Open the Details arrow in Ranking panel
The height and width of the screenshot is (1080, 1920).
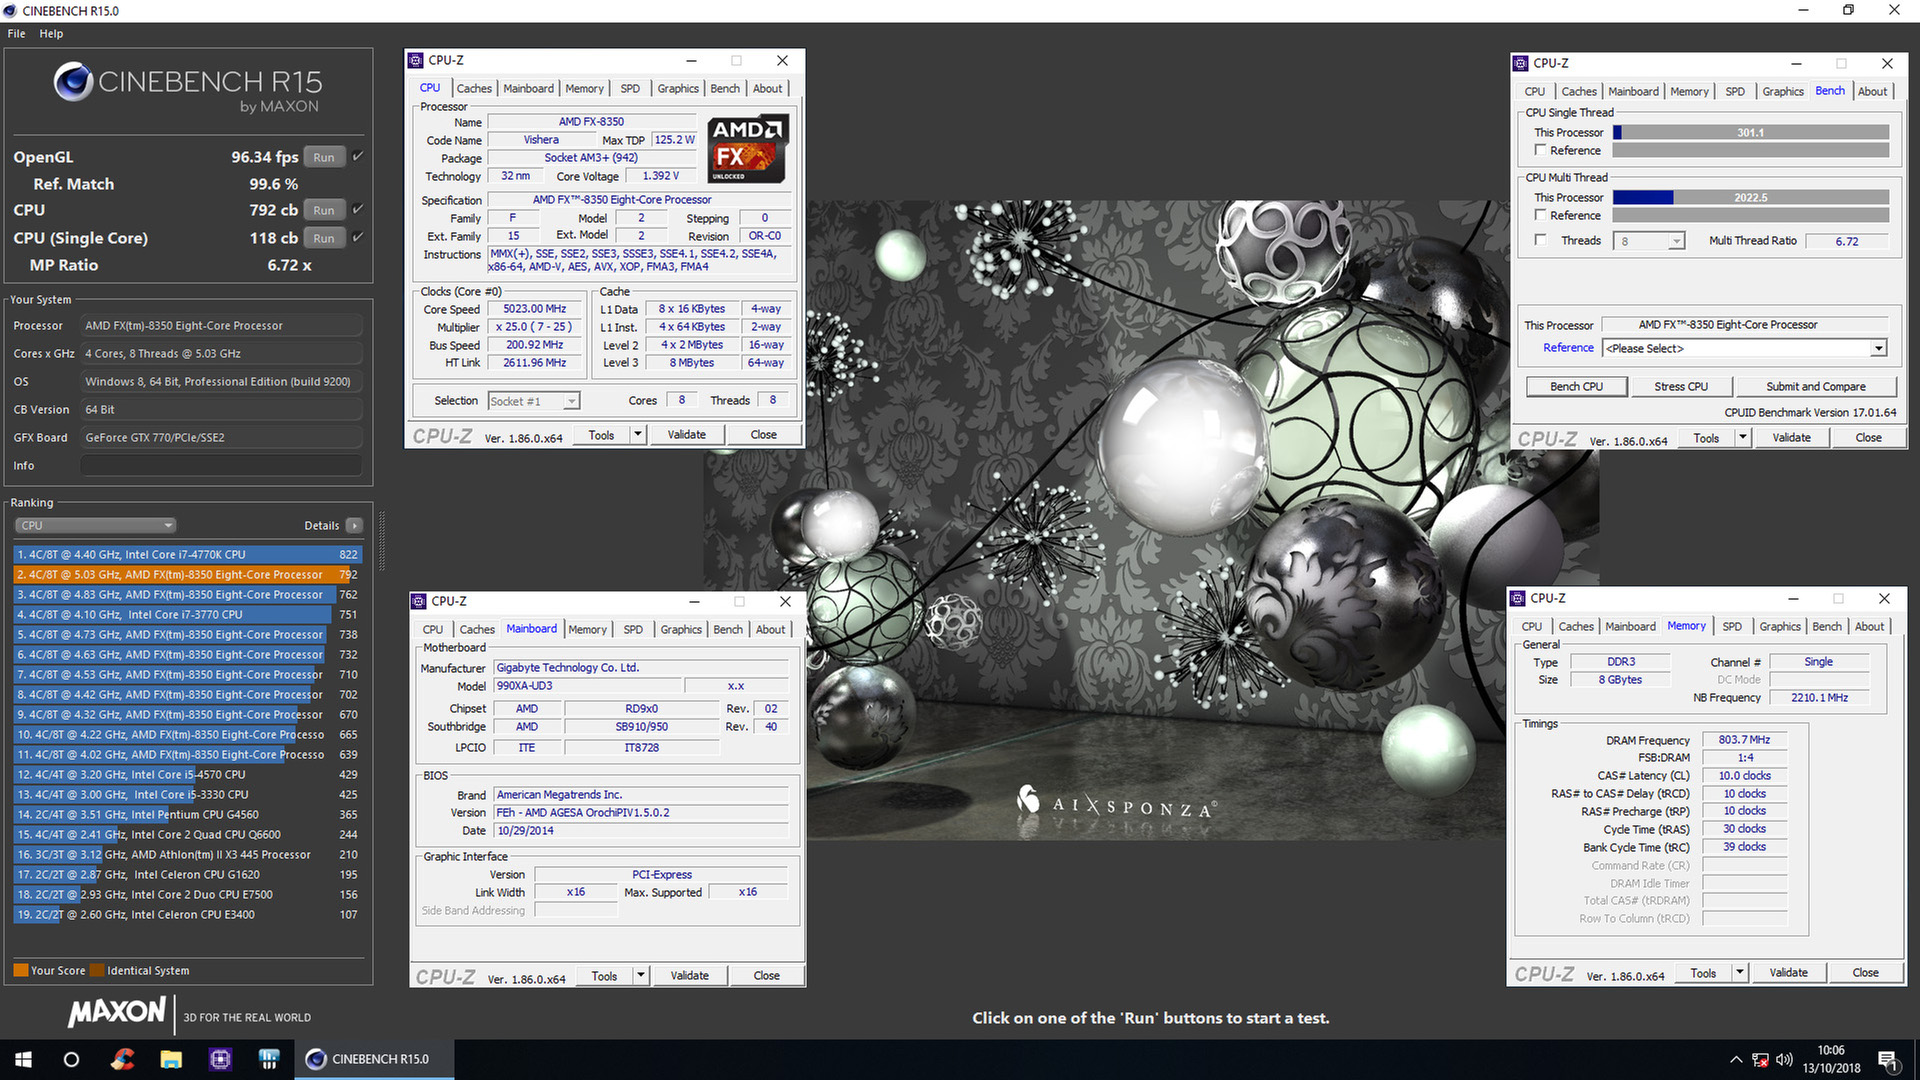tap(354, 525)
